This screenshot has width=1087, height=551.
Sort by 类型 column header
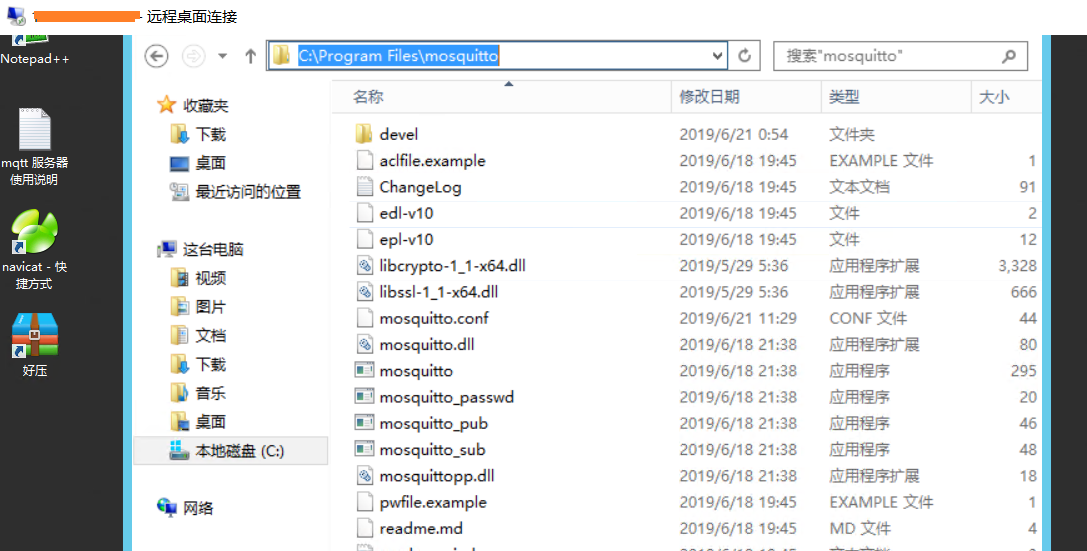click(x=844, y=97)
